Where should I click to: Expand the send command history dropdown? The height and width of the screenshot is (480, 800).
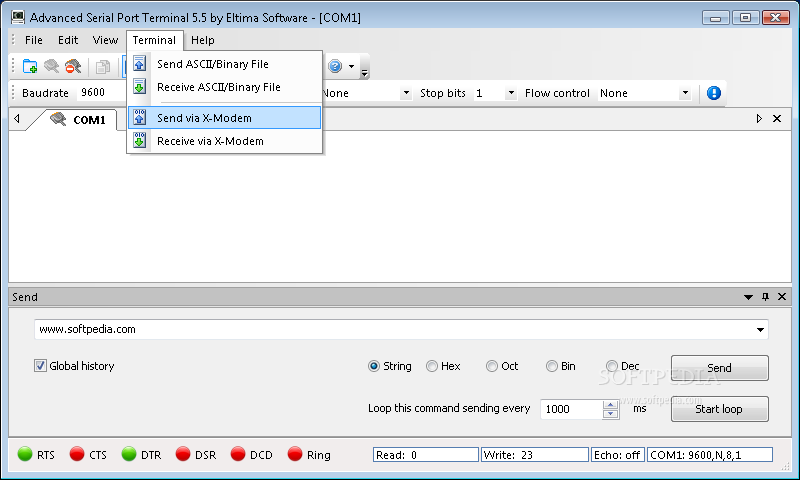click(x=760, y=330)
